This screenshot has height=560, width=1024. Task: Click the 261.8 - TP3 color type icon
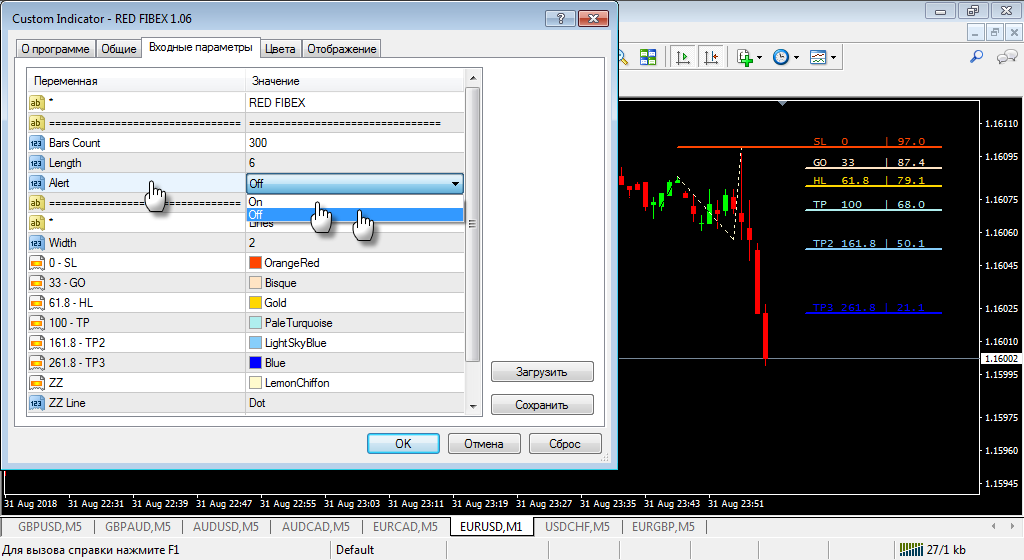tap(37, 363)
